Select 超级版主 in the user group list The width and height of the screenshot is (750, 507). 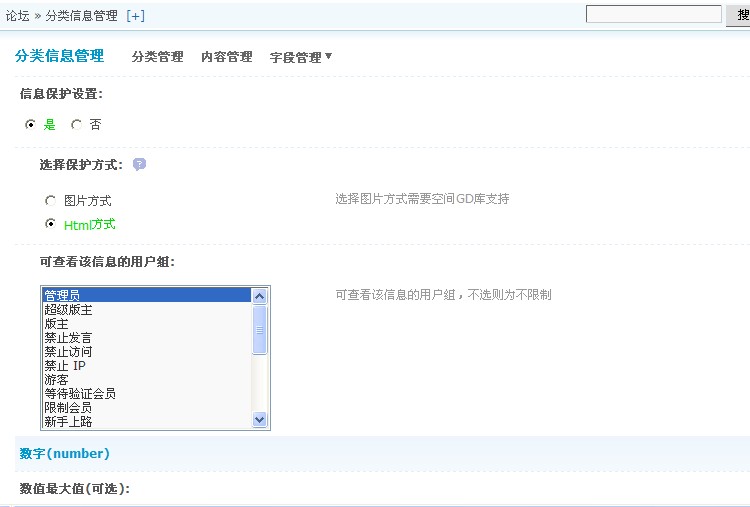coord(147,309)
